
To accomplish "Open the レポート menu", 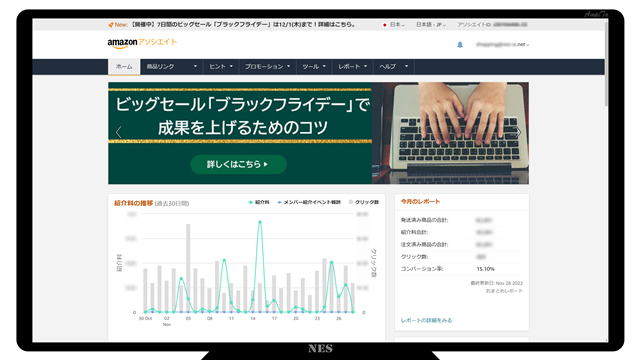I will (353, 67).
